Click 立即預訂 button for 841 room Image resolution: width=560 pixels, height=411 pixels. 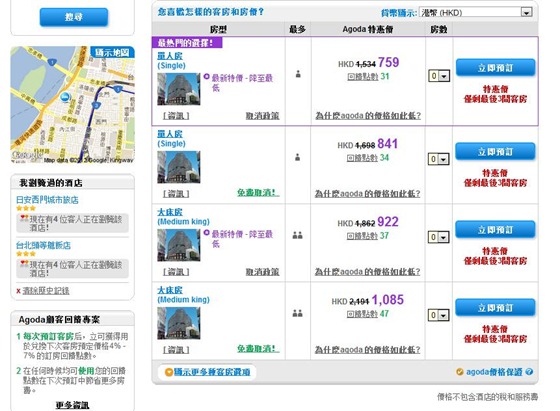coord(495,151)
